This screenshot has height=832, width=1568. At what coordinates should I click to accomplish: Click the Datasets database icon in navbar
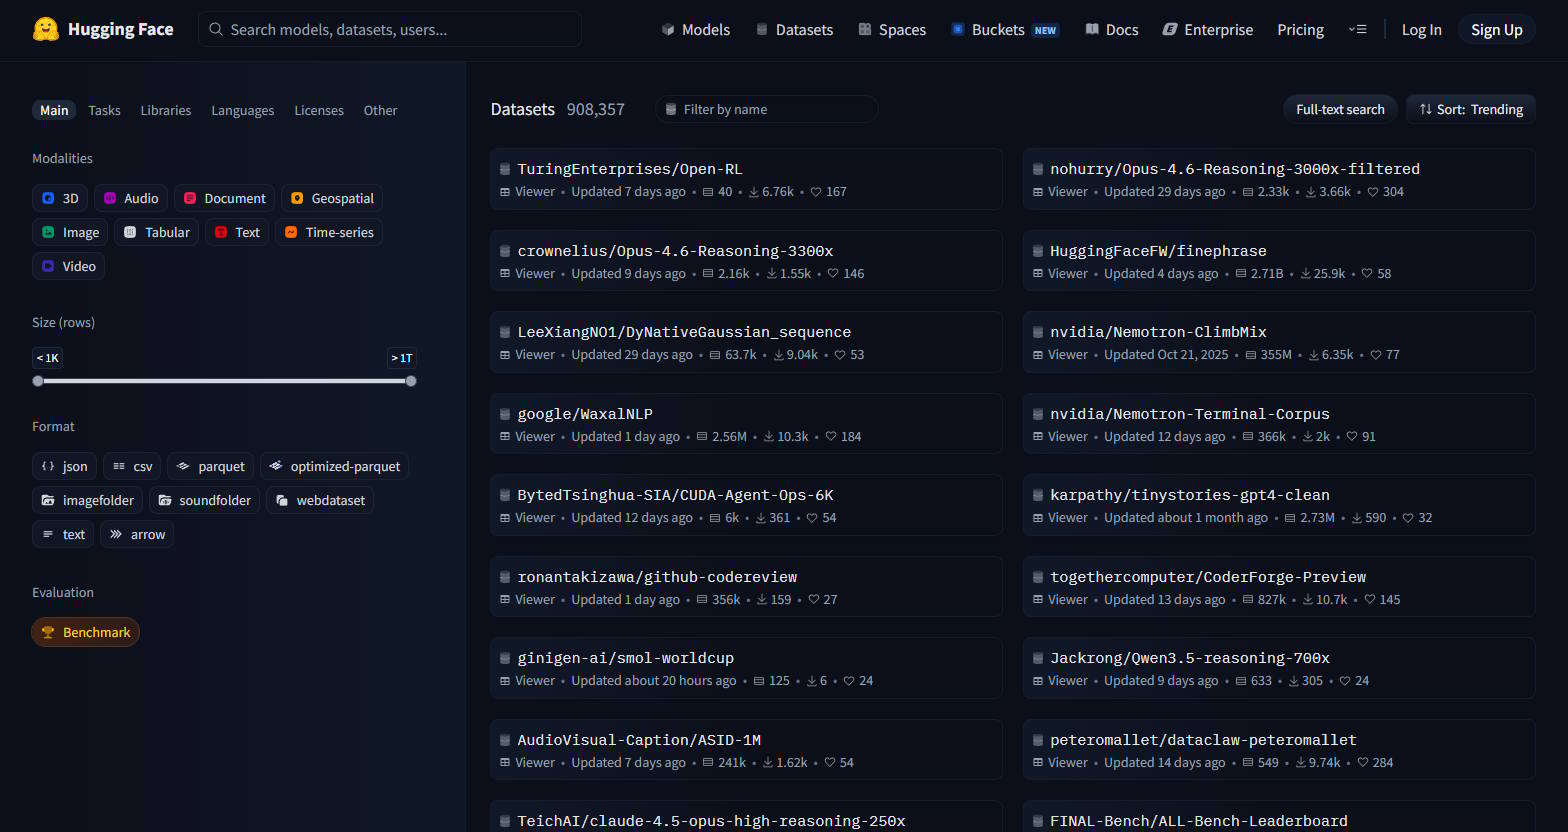pyautogui.click(x=762, y=30)
